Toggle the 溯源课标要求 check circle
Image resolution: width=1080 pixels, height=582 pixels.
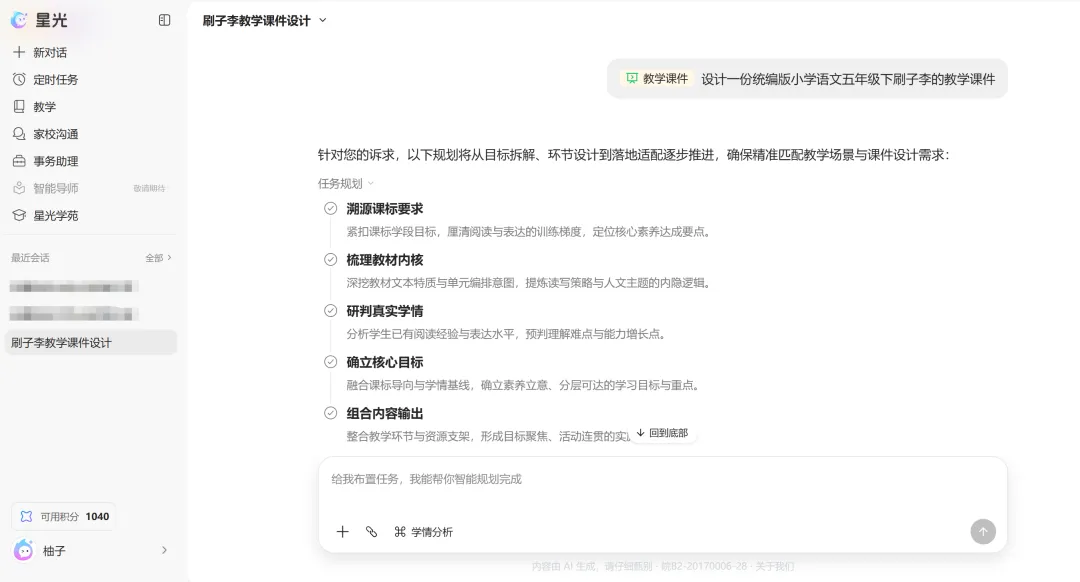coord(331,209)
